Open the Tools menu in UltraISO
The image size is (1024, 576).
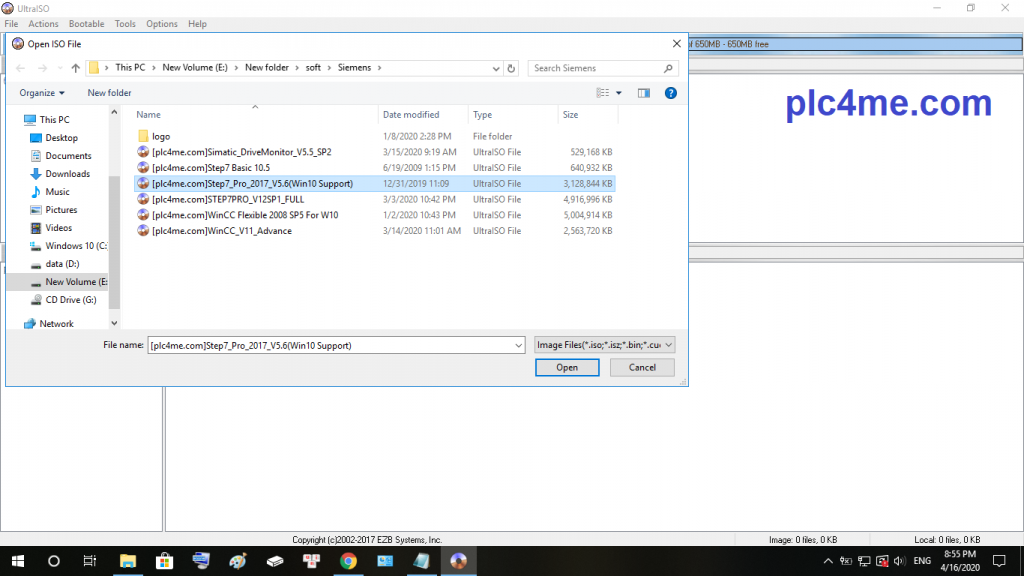pyautogui.click(x=125, y=24)
